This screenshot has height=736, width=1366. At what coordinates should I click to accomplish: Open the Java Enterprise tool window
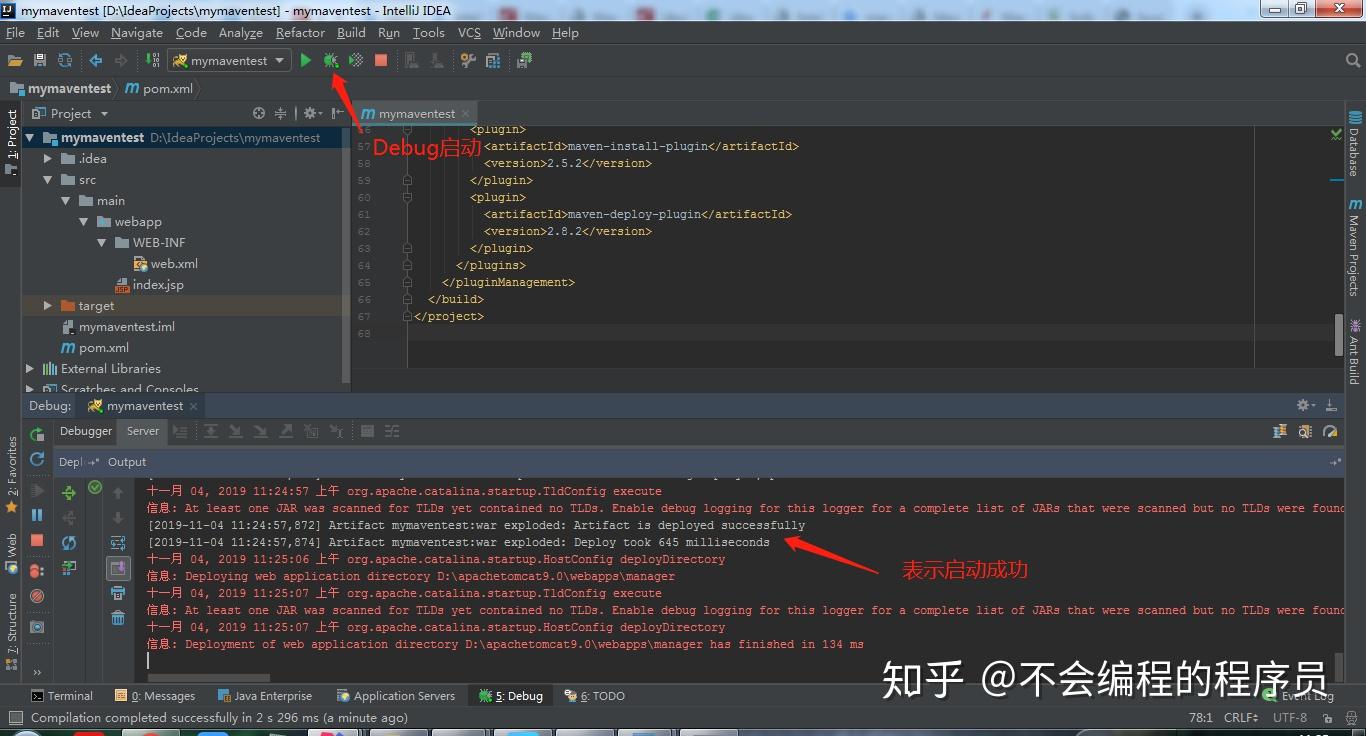click(x=263, y=696)
